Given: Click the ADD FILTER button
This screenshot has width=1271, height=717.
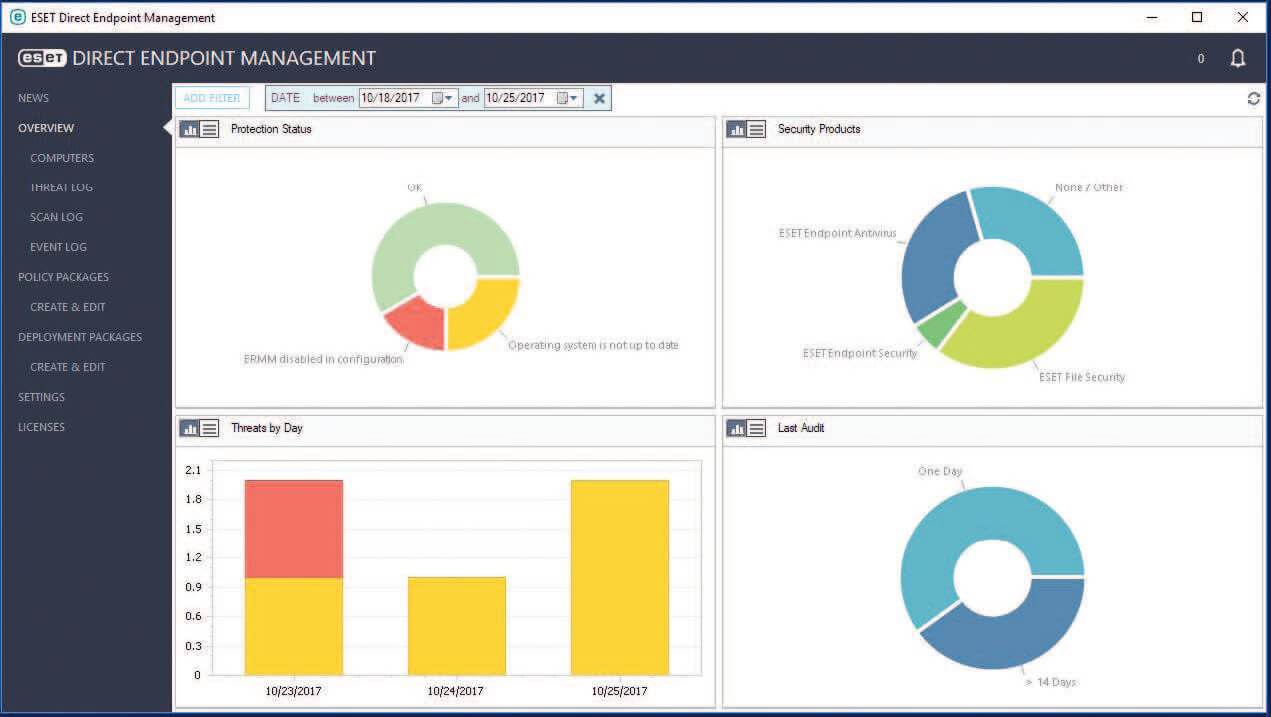Looking at the screenshot, I should click(212, 98).
